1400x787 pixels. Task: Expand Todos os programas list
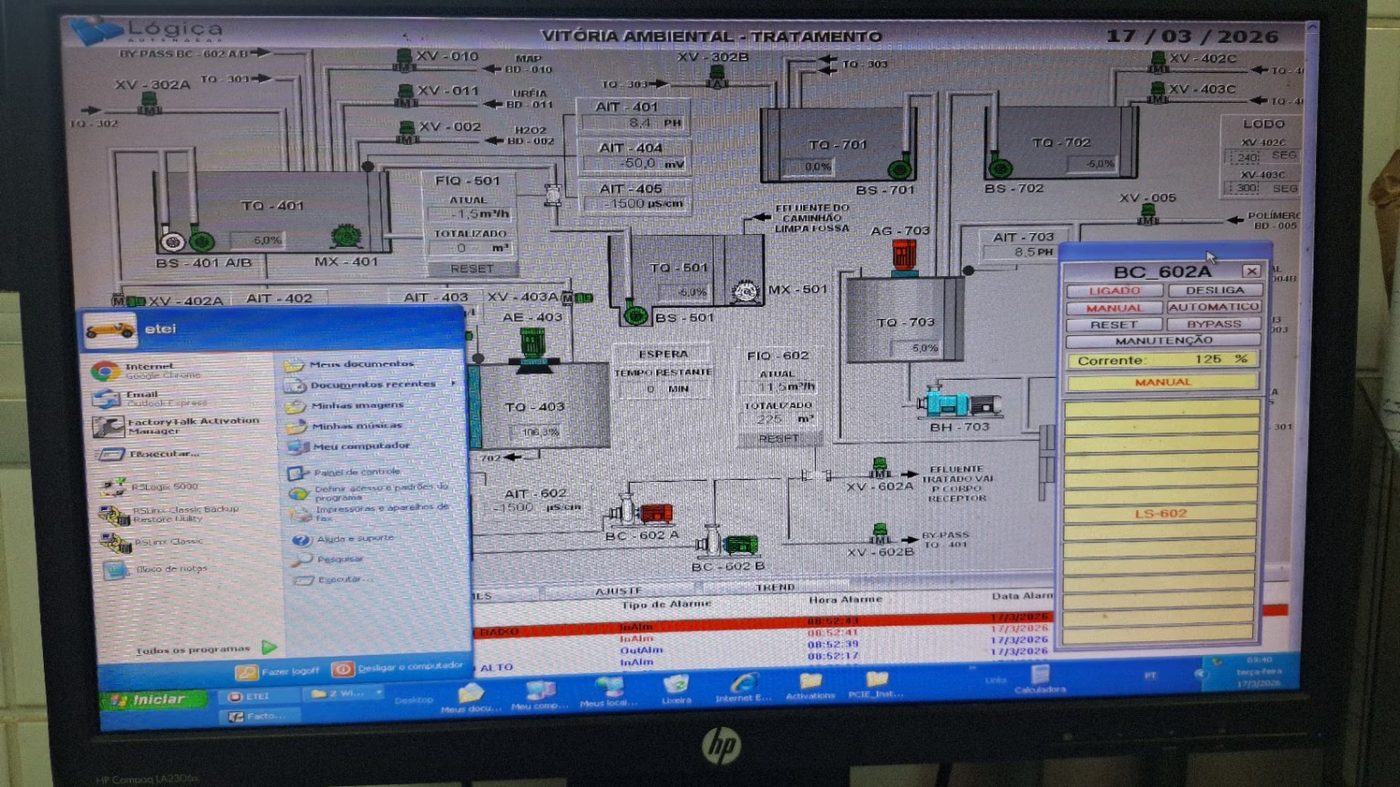(x=205, y=649)
